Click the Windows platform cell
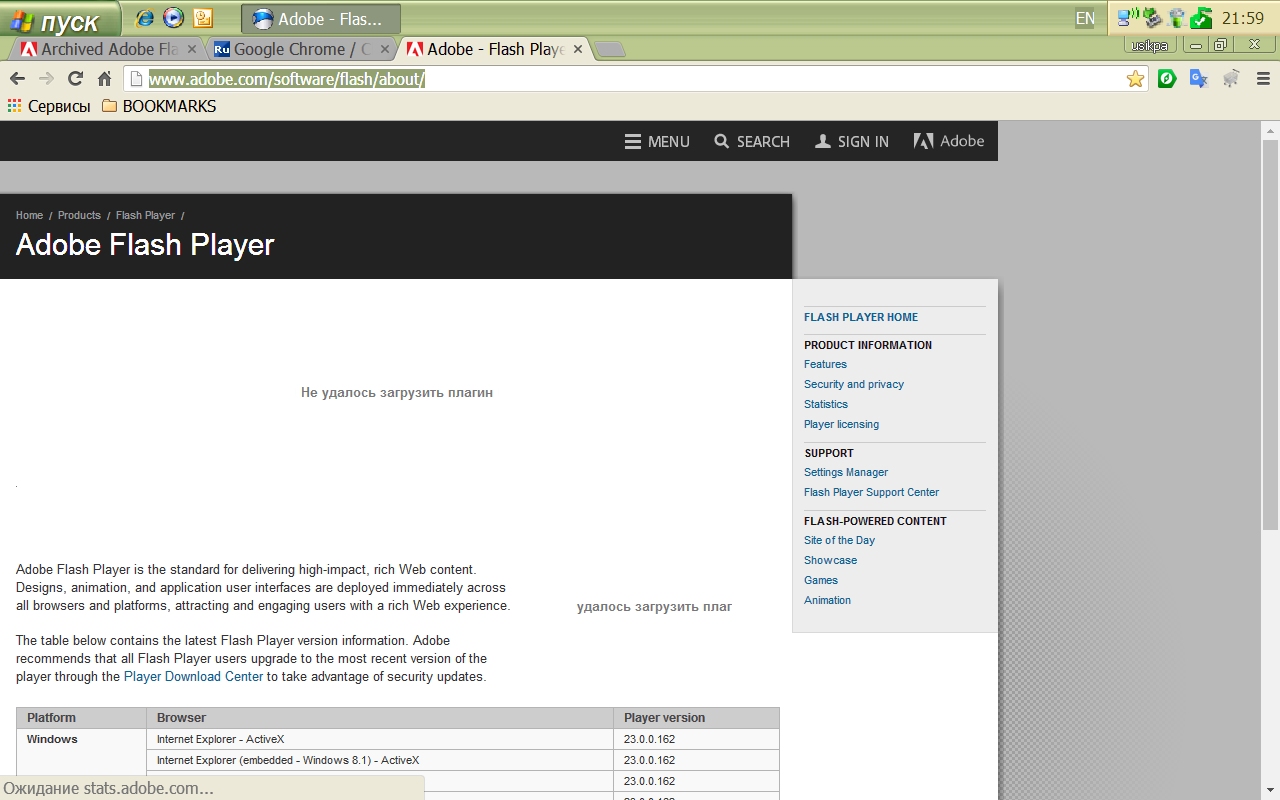Image resolution: width=1280 pixels, height=800 pixels. (81, 764)
